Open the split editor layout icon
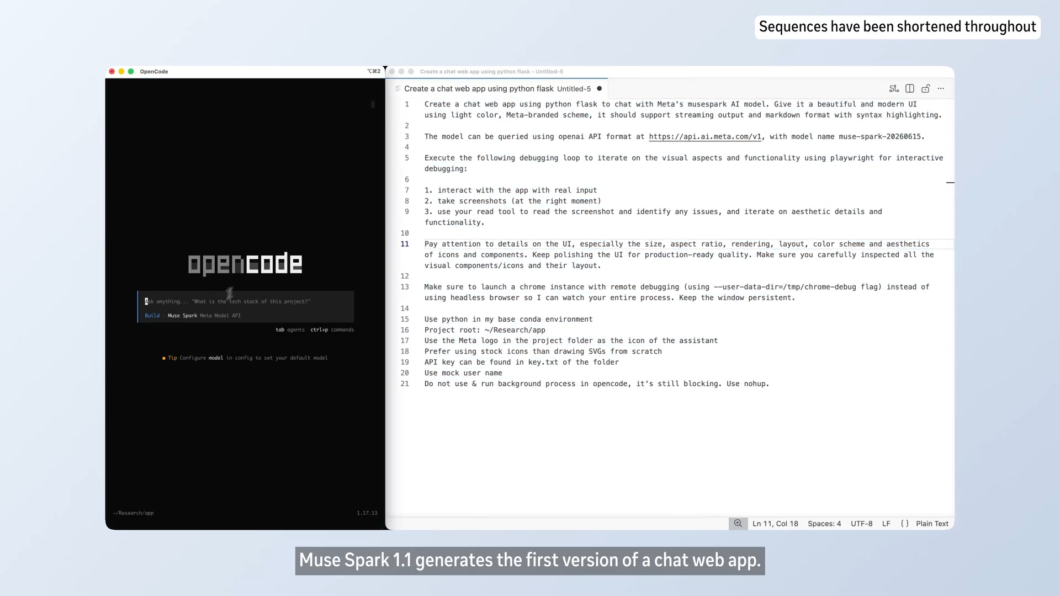 [x=910, y=89]
